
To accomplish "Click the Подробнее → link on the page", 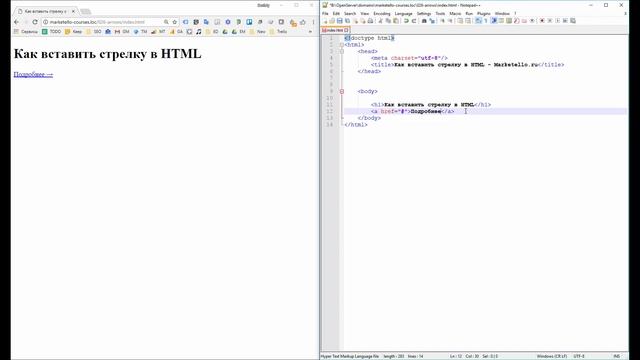I will (x=33, y=74).
